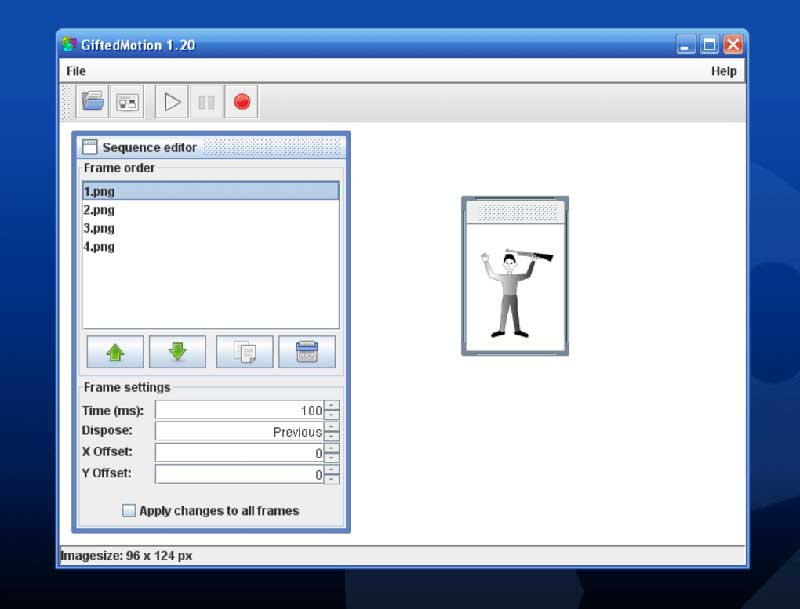Screen dimensions: 800x609
Task: Open the File menu
Action: [x=76, y=71]
